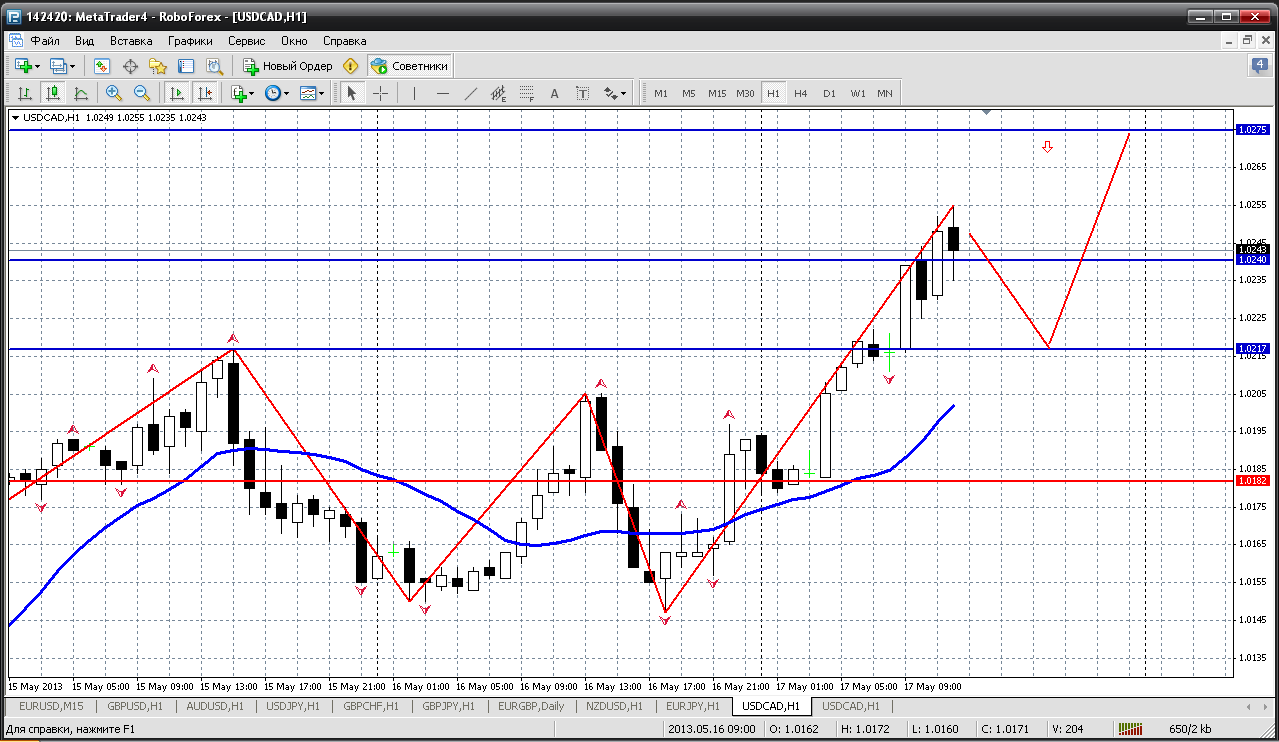Click the Новый Ордер button
The width and height of the screenshot is (1279, 742).
point(288,66)
